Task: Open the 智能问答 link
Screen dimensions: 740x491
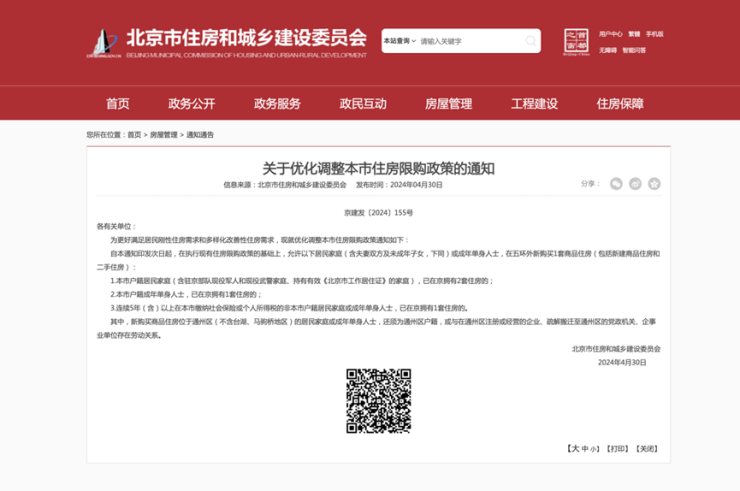Action: coord(634,49)
